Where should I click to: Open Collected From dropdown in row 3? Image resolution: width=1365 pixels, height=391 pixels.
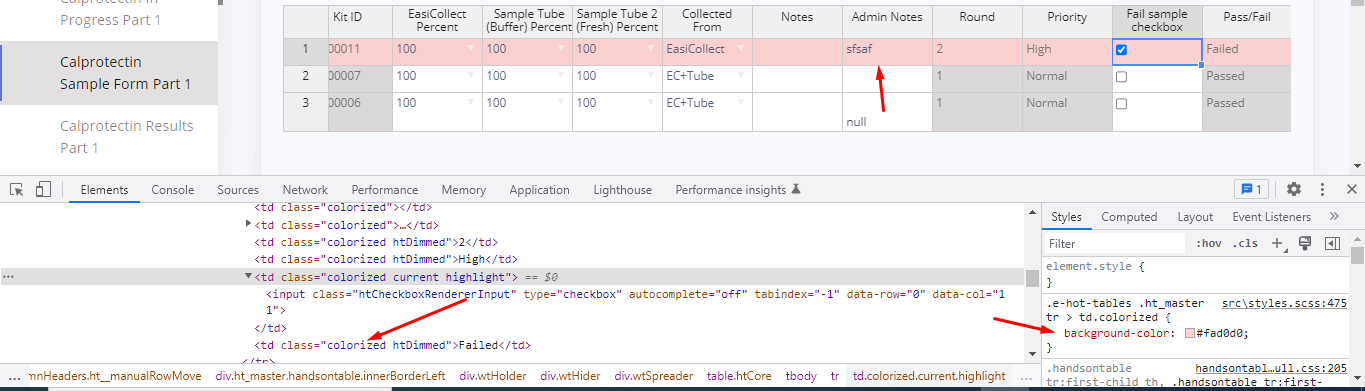click(x=742, y=103)
